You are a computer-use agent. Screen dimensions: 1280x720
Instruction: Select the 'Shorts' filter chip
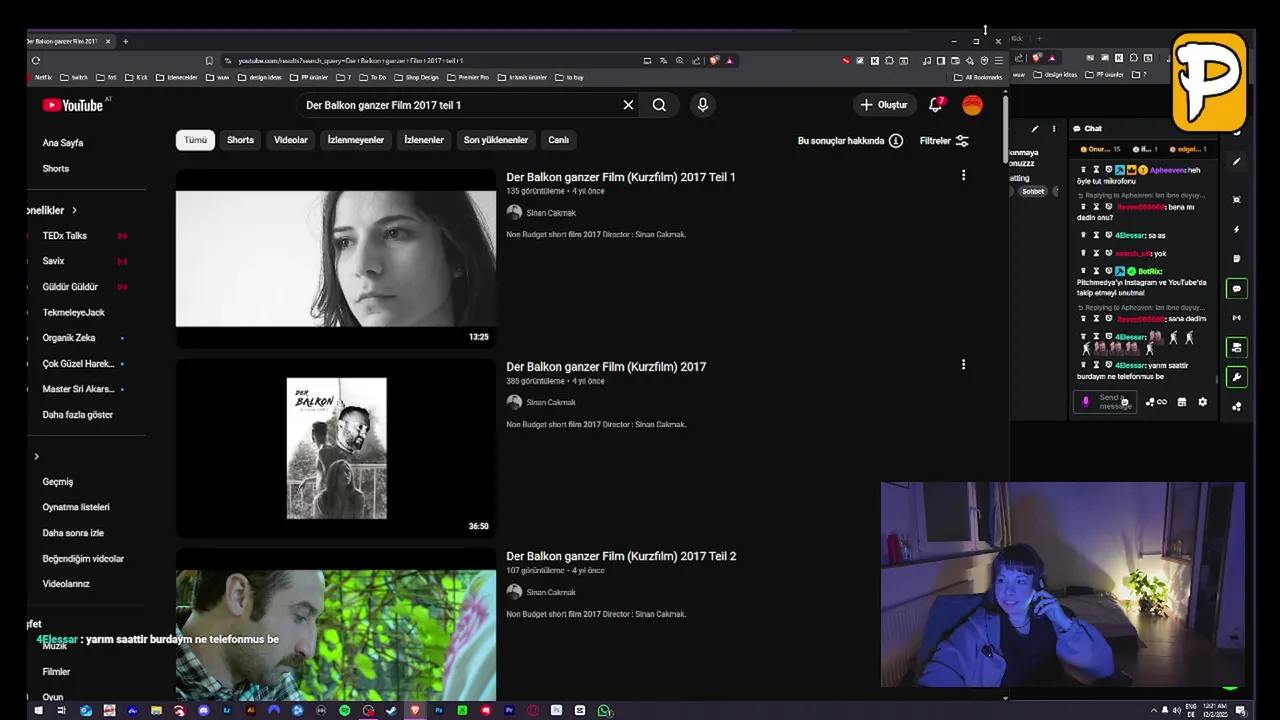pos(240,140)
